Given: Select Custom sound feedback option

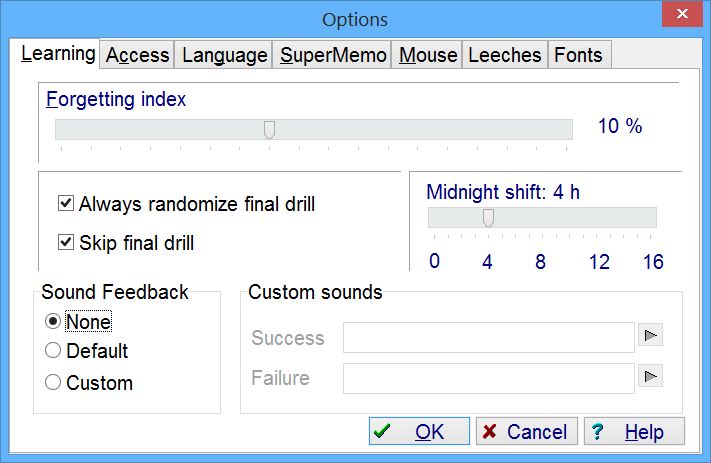Looking at the screenshot, I should (53, 382).
